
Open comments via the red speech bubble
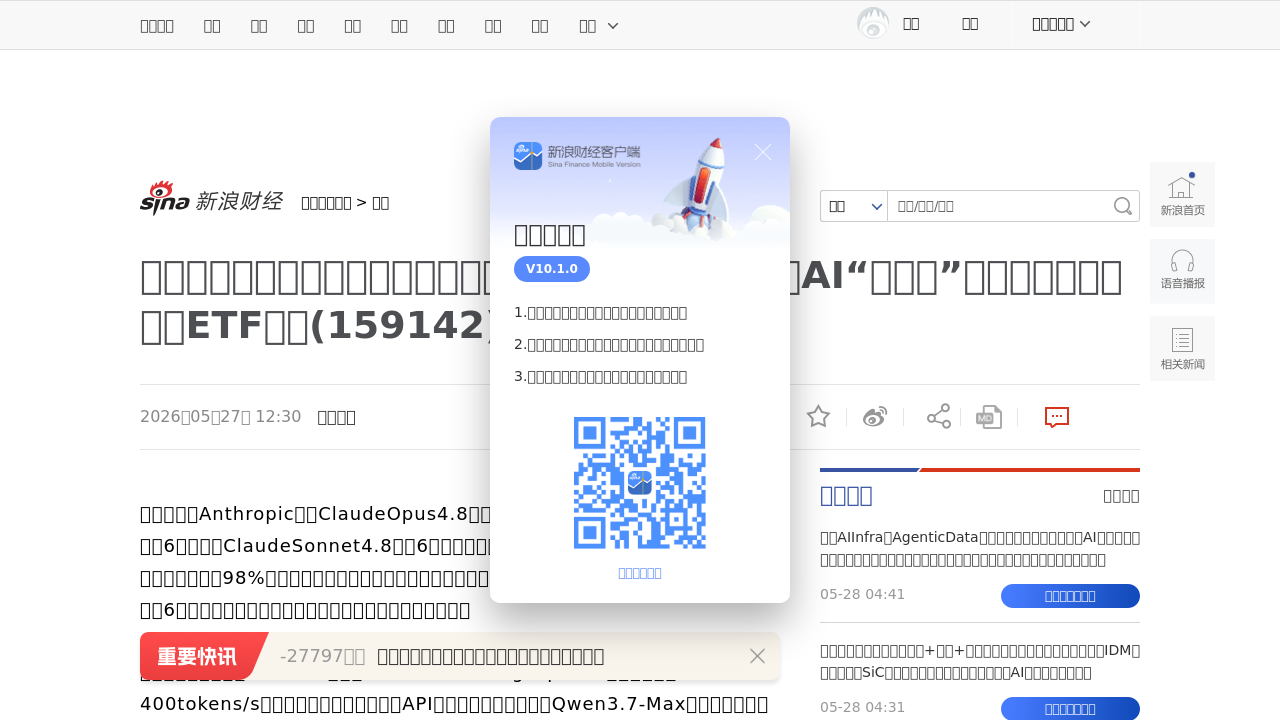coord(1057,417)
